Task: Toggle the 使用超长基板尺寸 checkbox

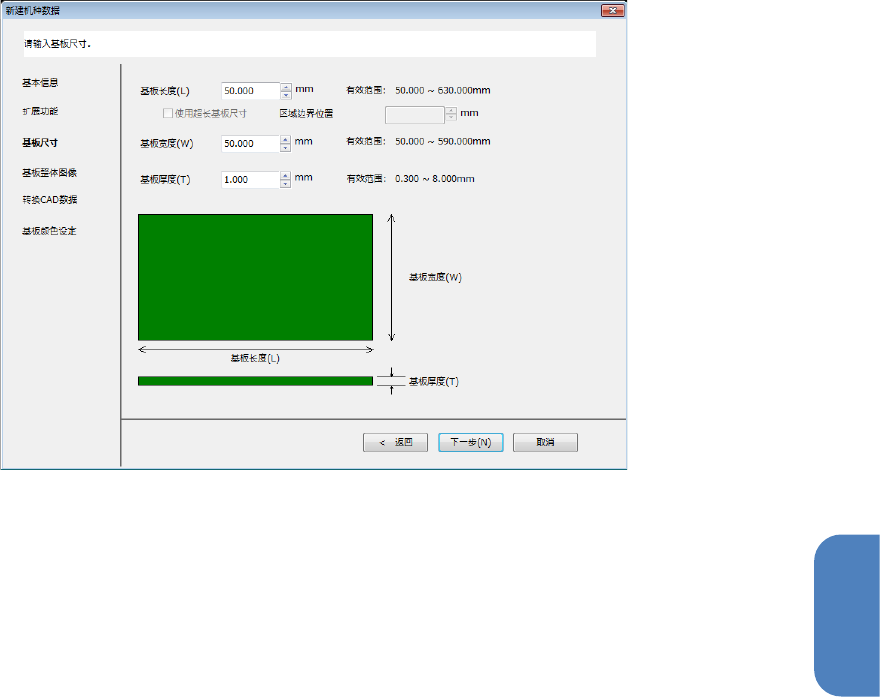Action: 167,113
